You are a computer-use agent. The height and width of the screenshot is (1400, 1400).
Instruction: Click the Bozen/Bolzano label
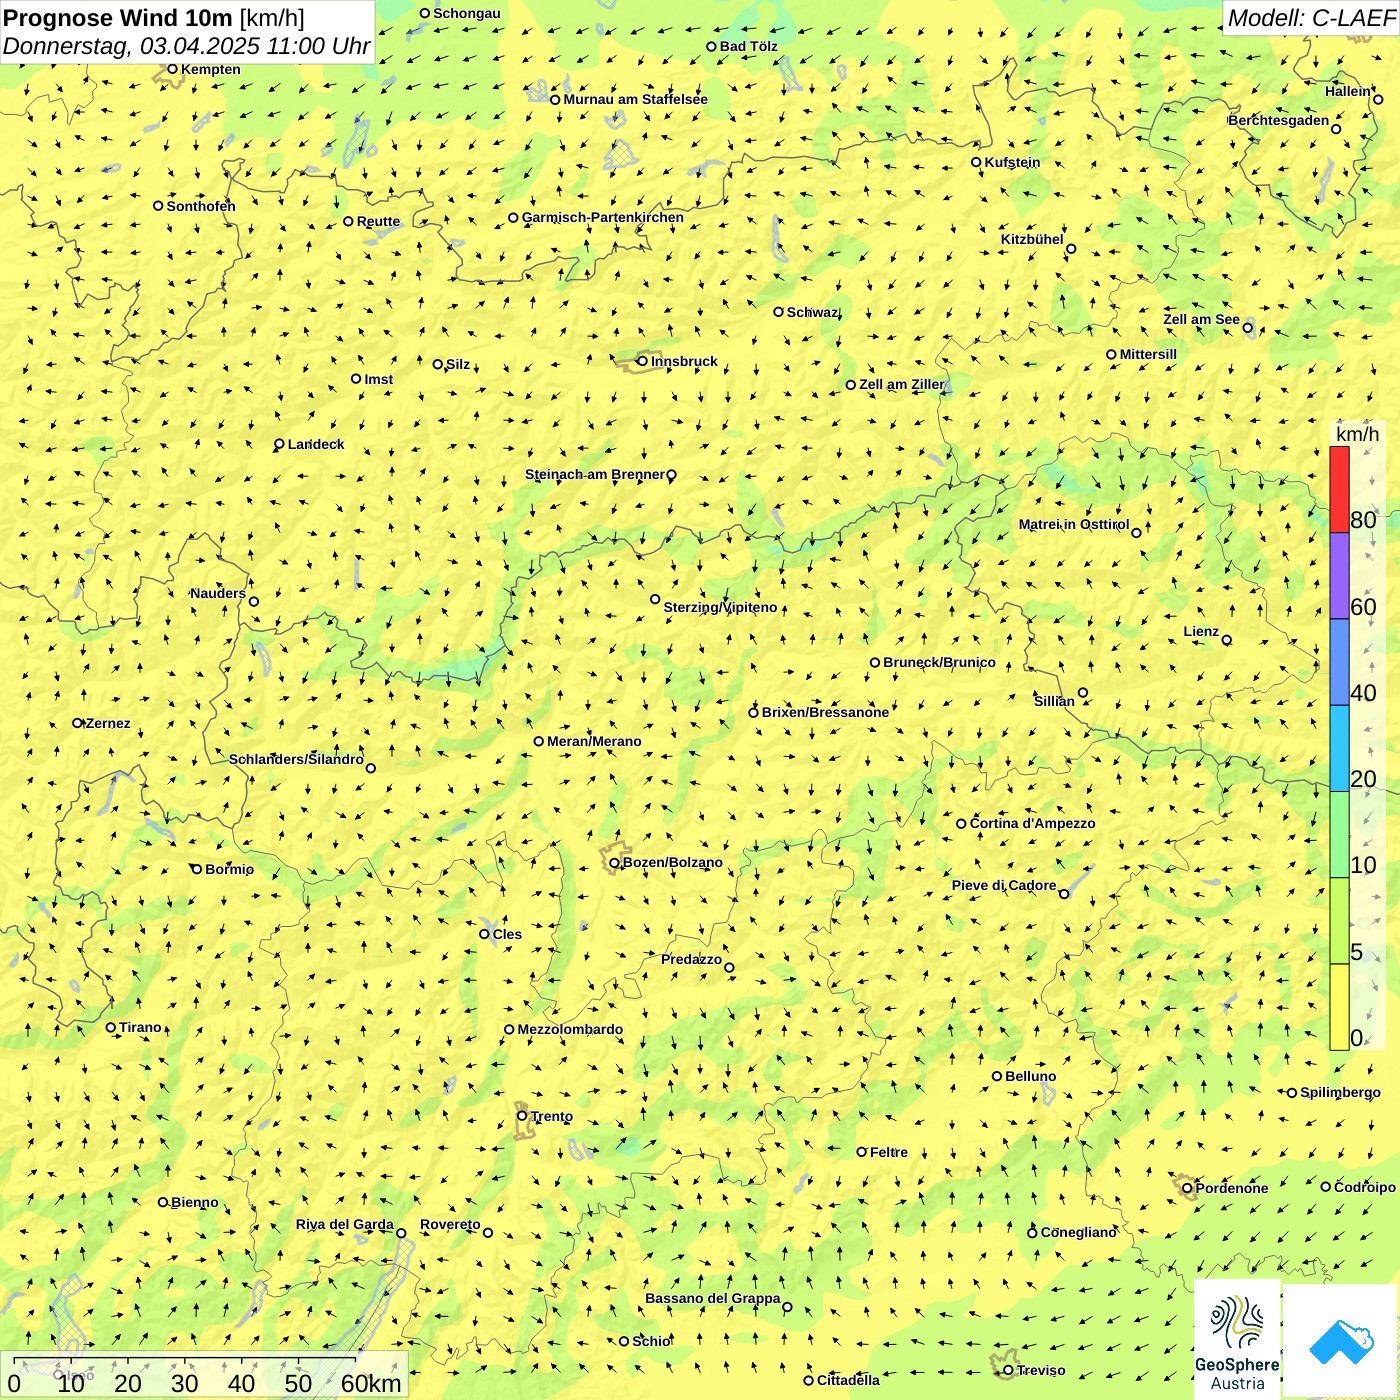(x=672, y=862)
